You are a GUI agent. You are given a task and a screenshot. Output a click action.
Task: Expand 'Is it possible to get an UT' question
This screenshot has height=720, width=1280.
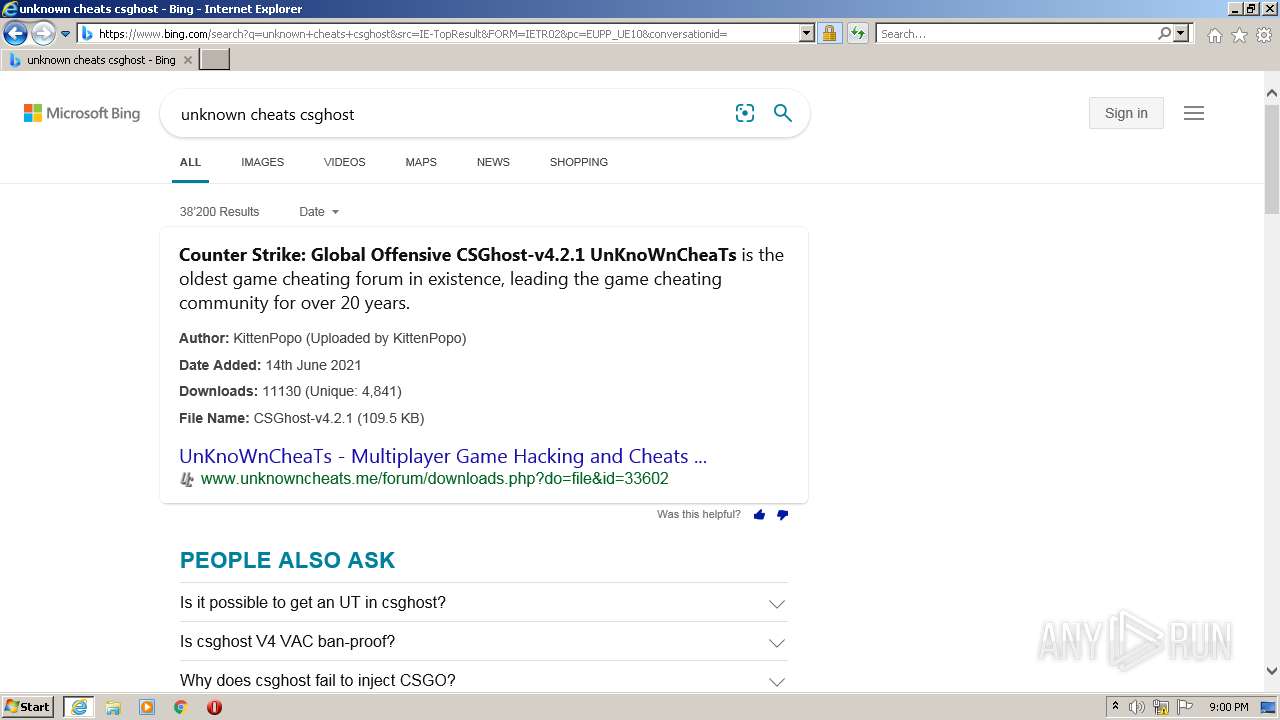(483, 603)
